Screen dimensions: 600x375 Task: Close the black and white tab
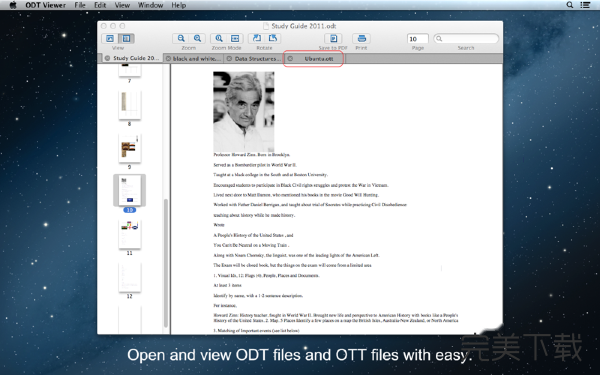168,59
